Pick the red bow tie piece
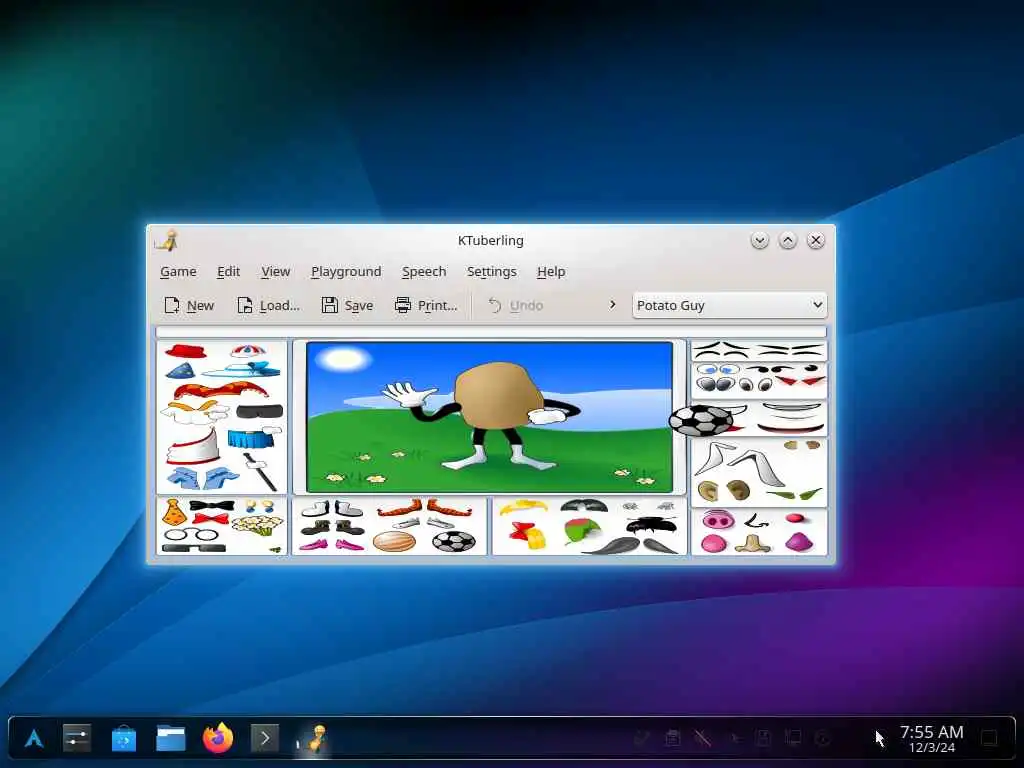 210,520
